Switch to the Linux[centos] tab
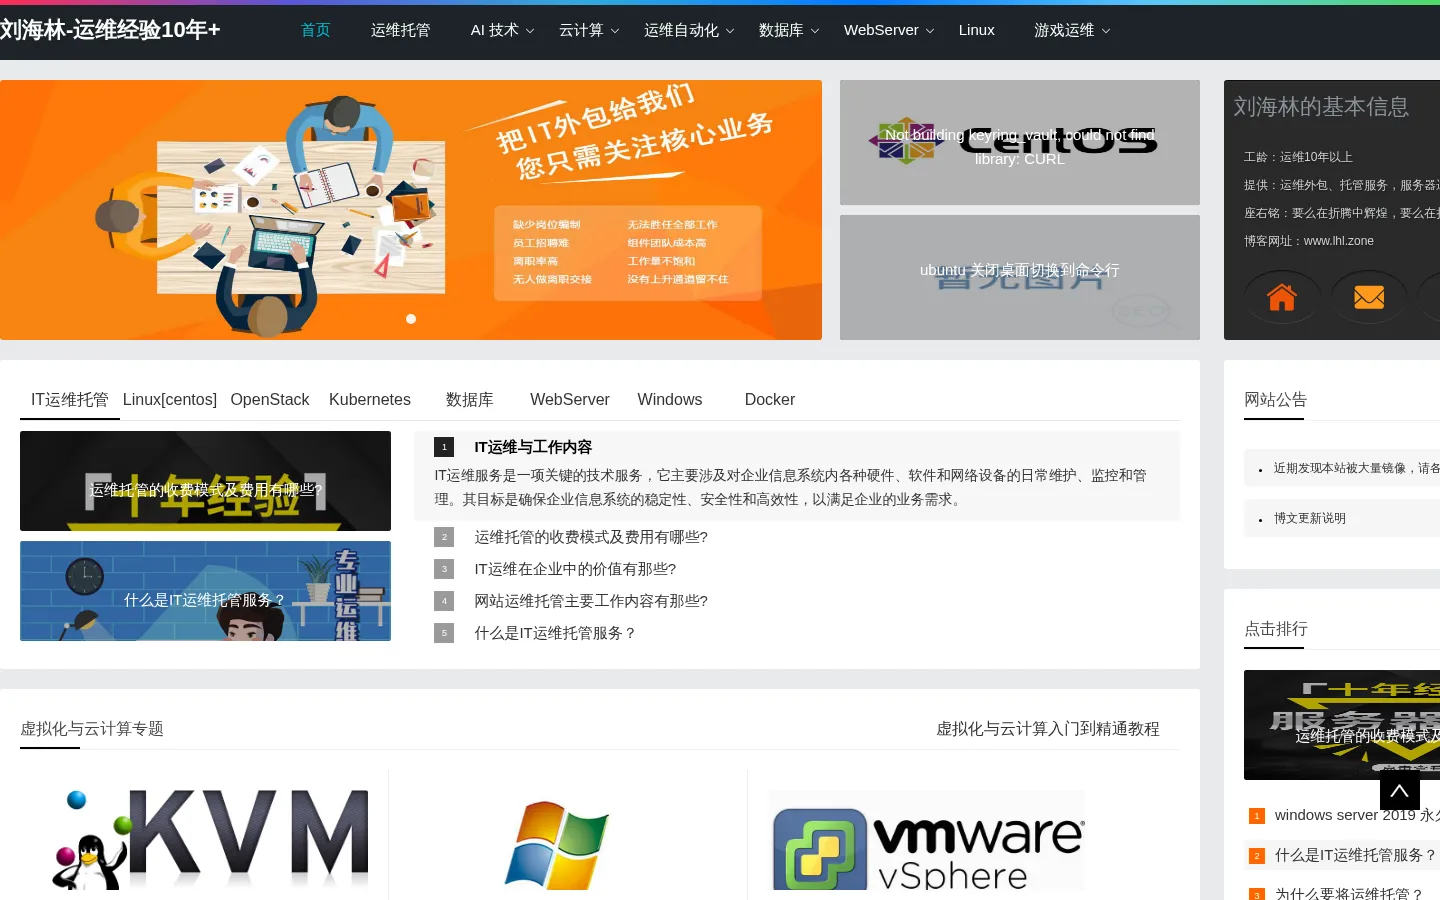1440x900 pixels. [x=170, y=400]
